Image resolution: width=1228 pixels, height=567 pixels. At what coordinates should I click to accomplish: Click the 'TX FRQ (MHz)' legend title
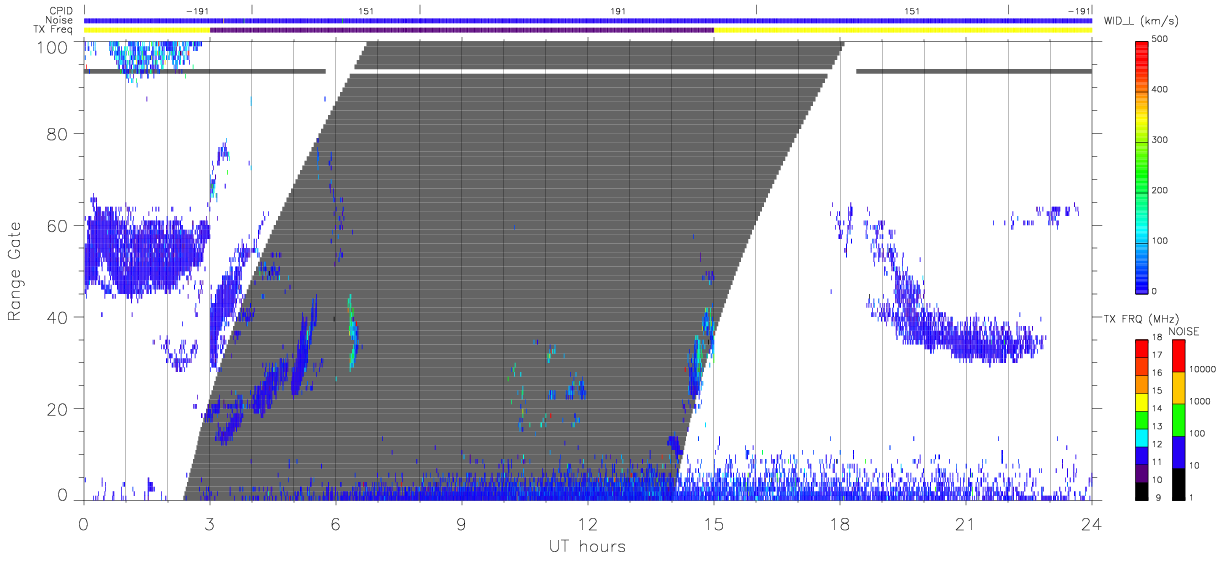[1141, 319]
